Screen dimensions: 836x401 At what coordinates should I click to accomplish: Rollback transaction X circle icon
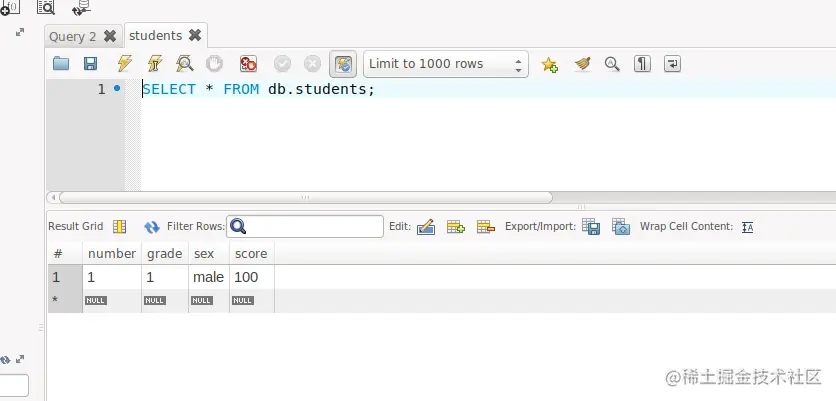[312, 64]
